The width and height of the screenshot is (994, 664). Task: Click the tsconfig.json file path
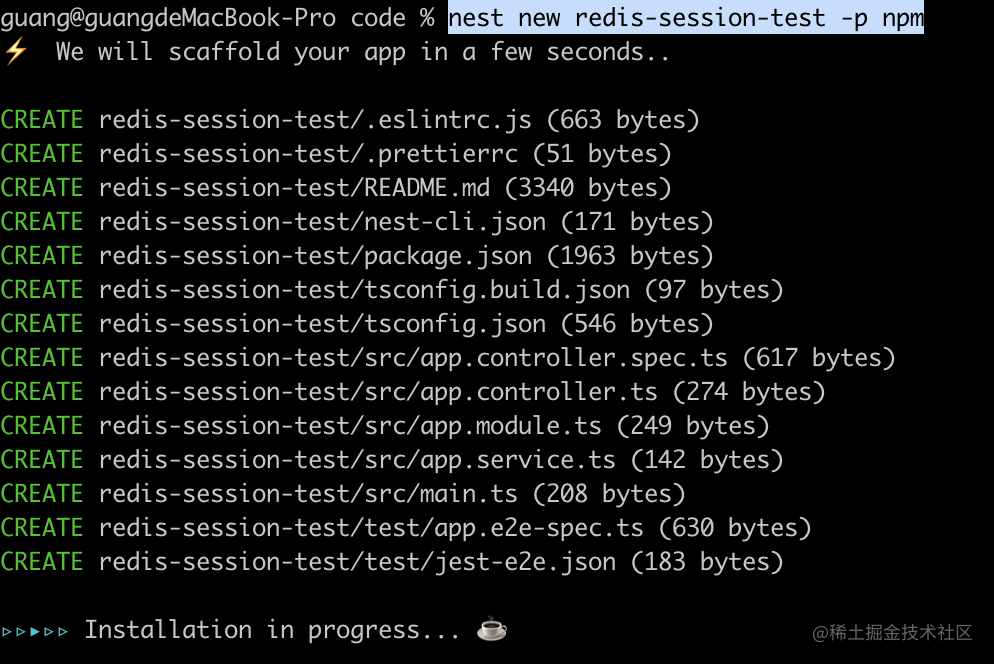click(322, 324)
